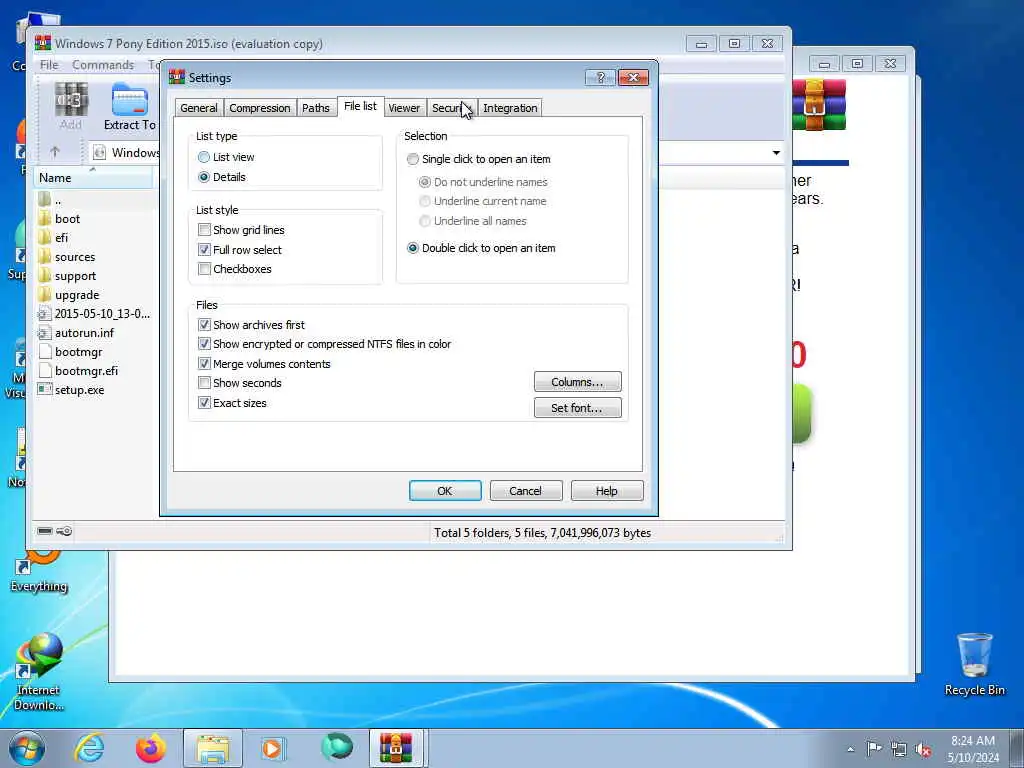
Task: Click the Cancel button
Action: click(x=526, y=490)
